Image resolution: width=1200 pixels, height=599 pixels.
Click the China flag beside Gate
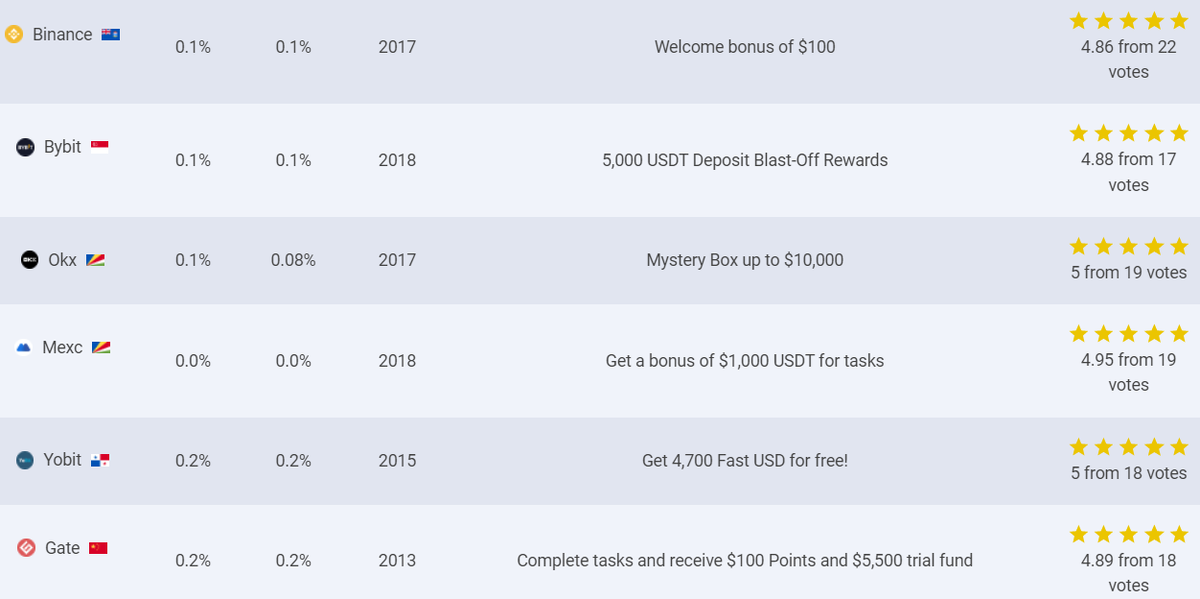pyautogui.click(x=98, y=548)
